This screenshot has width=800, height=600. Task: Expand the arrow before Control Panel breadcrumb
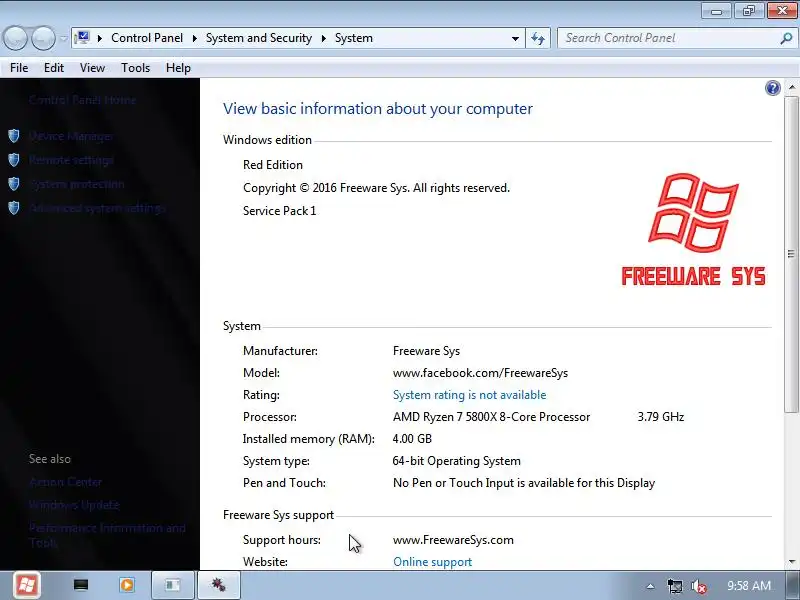pyautogui.click(x=100, y=38)
